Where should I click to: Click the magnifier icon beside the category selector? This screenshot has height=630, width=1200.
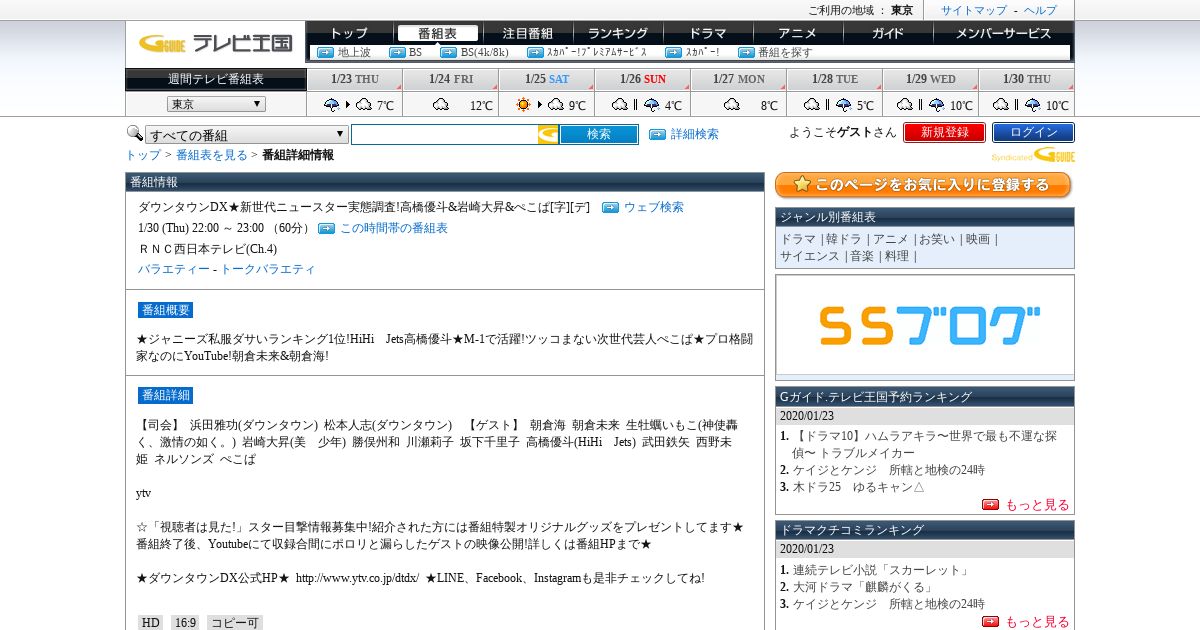coord(134,132)
